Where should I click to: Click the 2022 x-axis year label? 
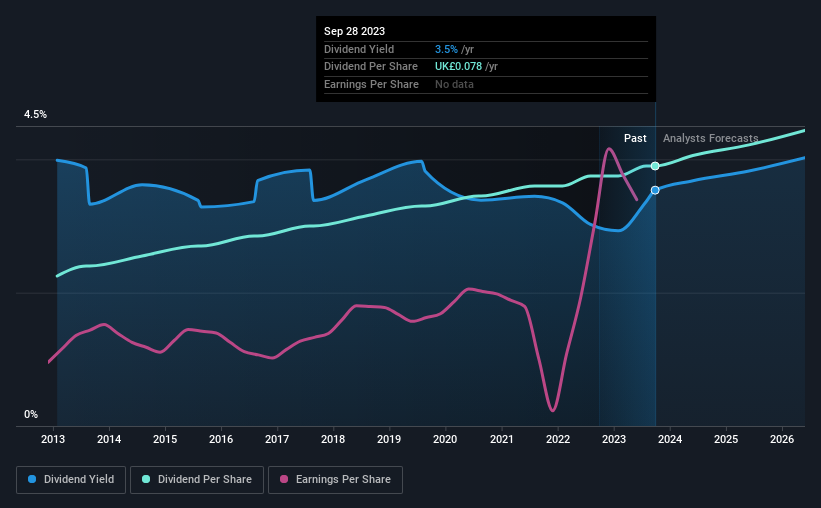[558, 439]
